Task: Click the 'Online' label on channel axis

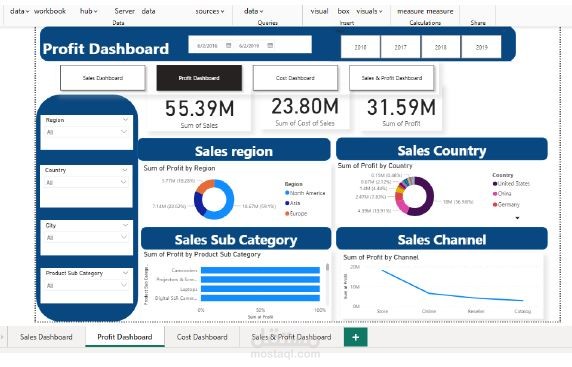Action: 429,311
